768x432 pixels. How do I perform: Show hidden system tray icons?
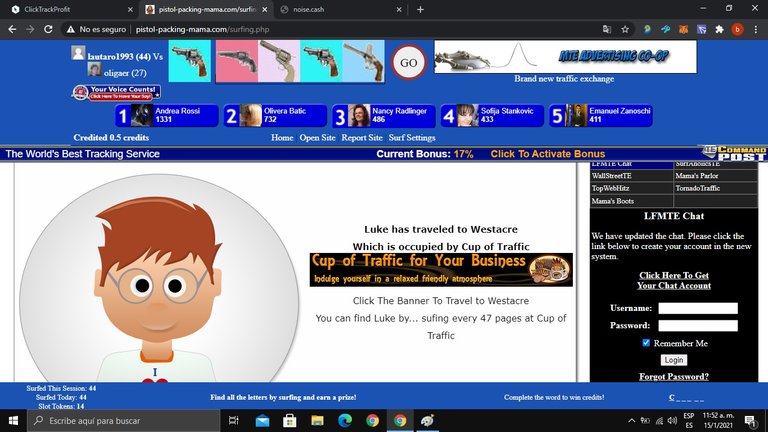pyautogui.click(x=631, y=421)
